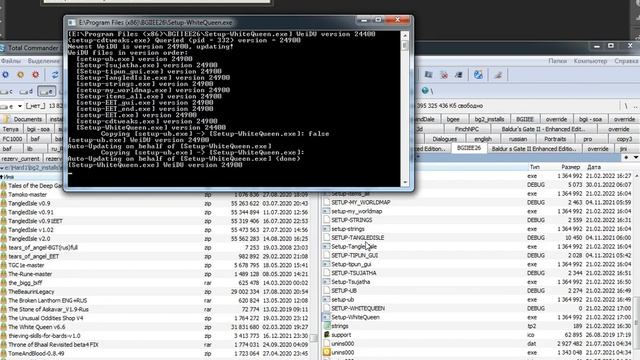Image resolution: width=640 pixels, height=360 pixels.
Task: Select the support ico file icon
Action: coord(326,335)
